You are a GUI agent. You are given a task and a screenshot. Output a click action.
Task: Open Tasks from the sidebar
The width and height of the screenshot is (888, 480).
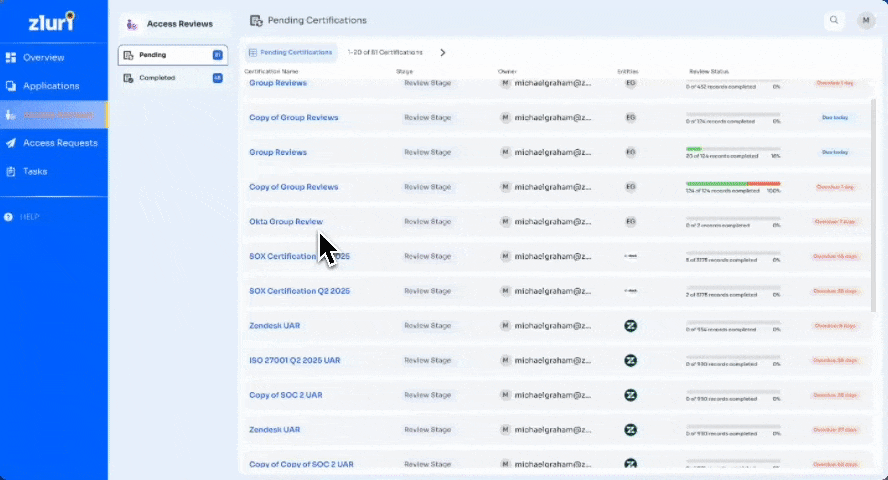pyautogui.click(x=35, y=172)
